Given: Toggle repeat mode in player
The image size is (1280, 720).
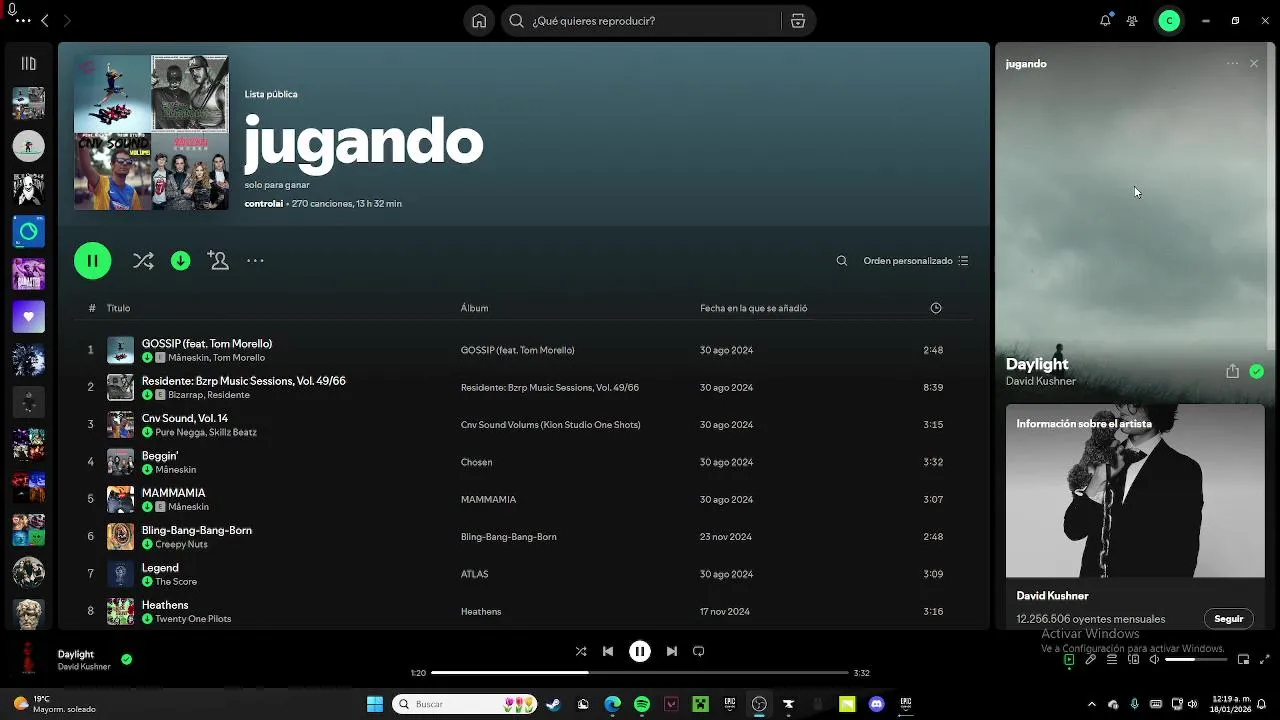Looking at the screenshot, I should point(699,651).
